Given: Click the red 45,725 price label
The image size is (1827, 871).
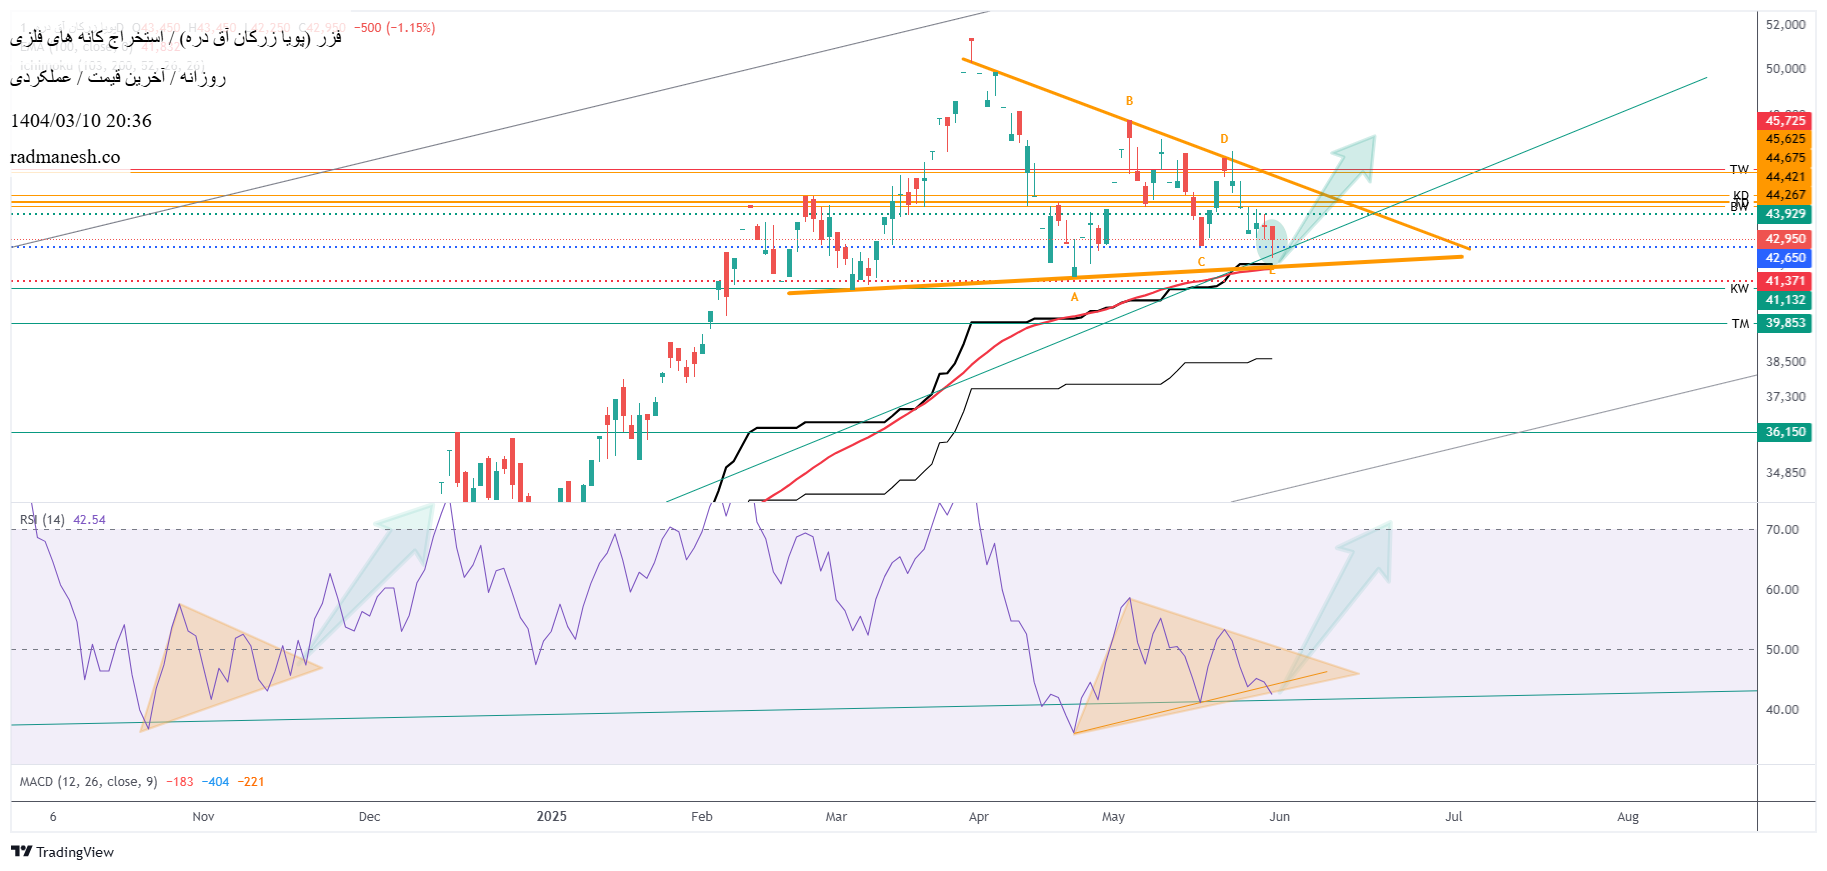Looking at the screenshot, I should click(x=1785, y=121).
